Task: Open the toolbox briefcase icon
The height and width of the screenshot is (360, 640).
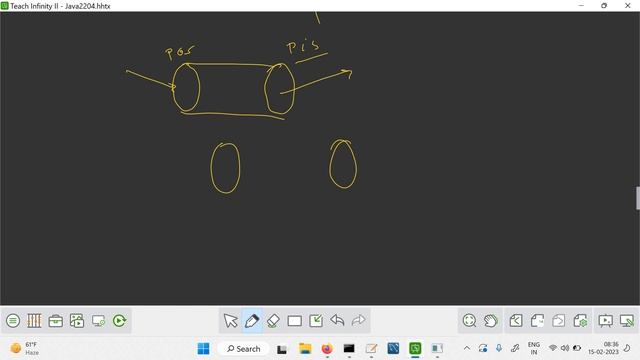Action: [56, 321]
